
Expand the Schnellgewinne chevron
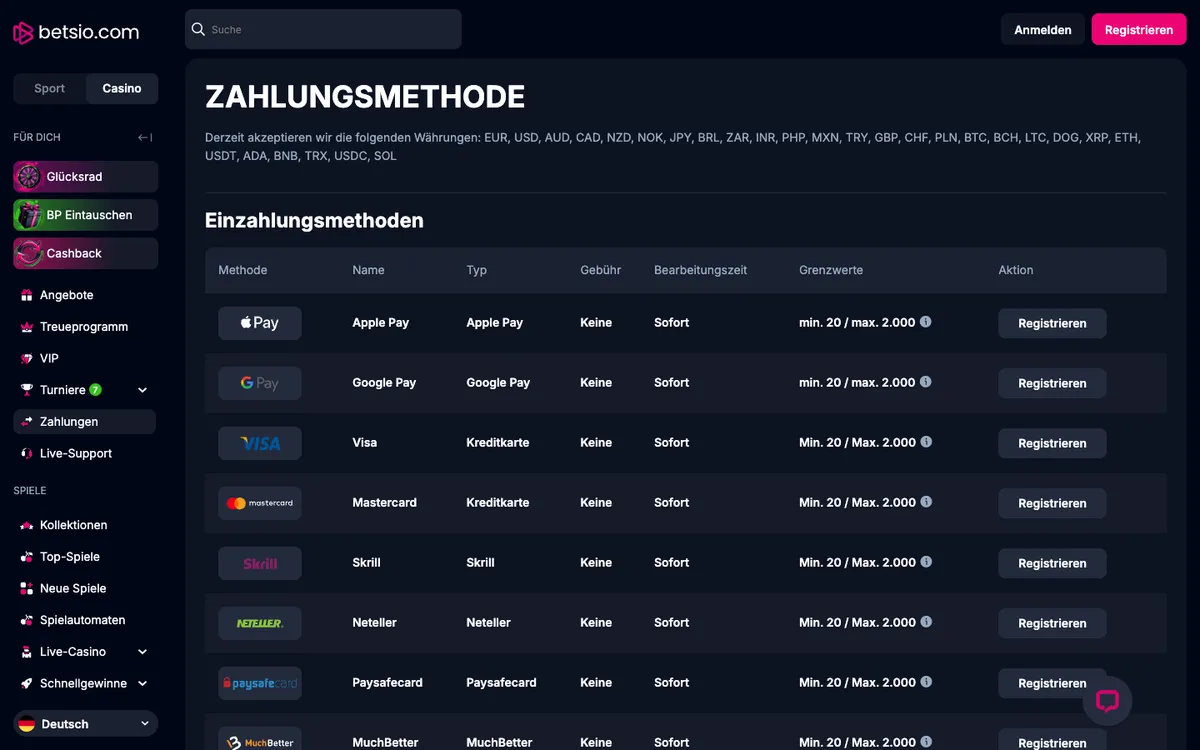[x=142, y=684]
